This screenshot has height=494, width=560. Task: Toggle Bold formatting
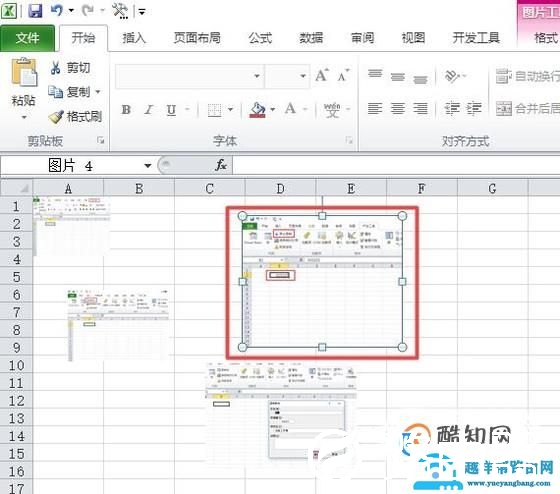[126, 109]
